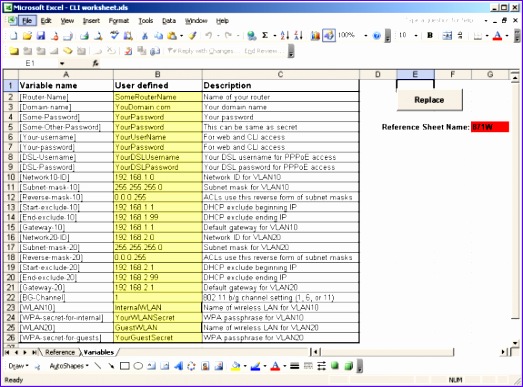Open the File menu
Viewport: 523px width, 387px height.
[x=27, y=21]
